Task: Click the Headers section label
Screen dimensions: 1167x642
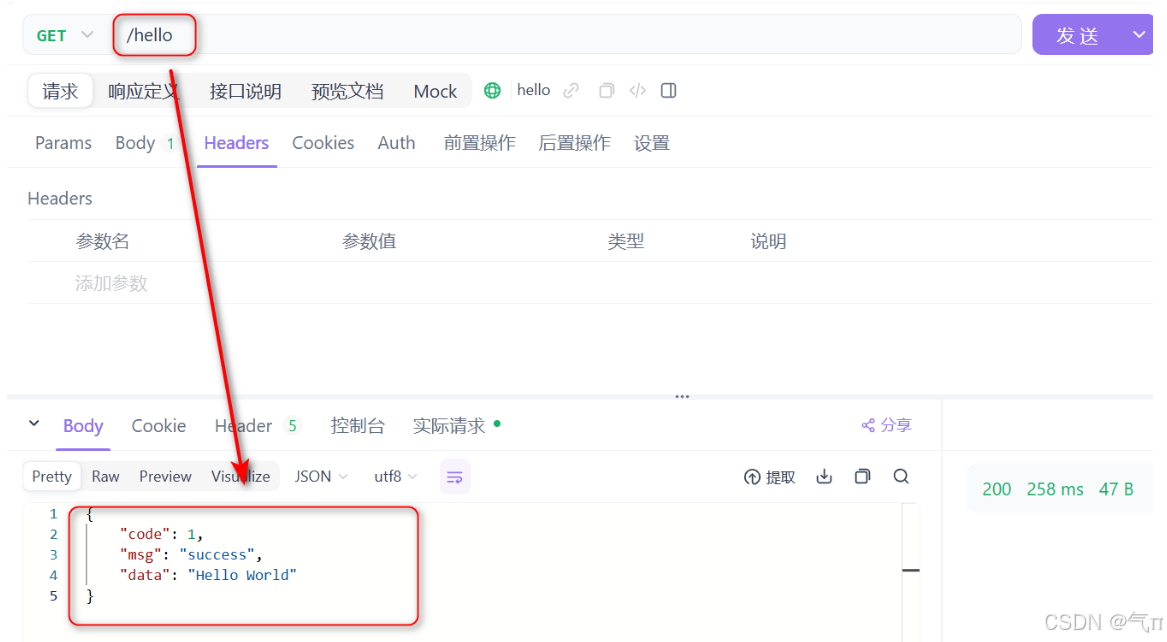Action: tap(60, 199)
